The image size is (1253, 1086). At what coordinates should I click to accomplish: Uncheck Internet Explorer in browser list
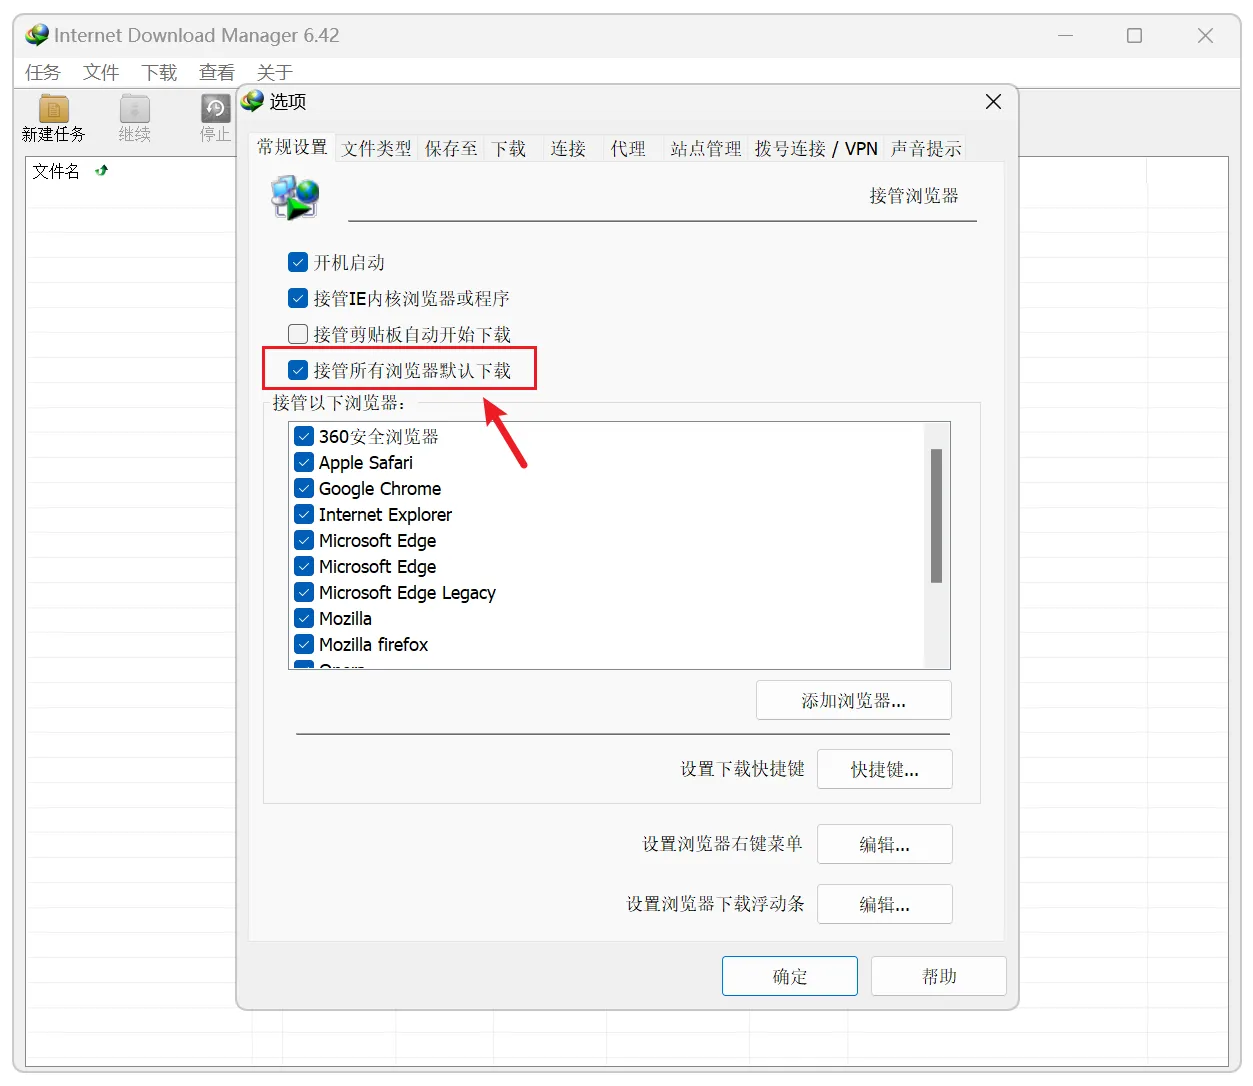coord(304,514)
